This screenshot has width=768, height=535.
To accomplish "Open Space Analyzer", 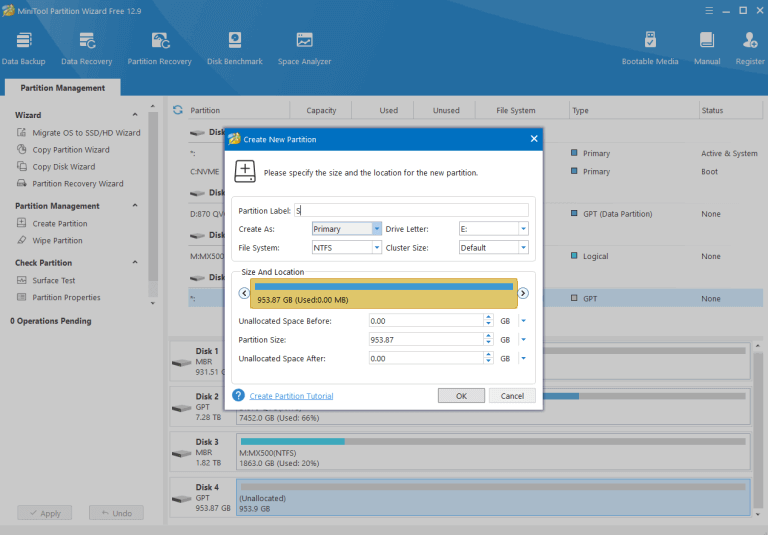I will tap(304, 49).
